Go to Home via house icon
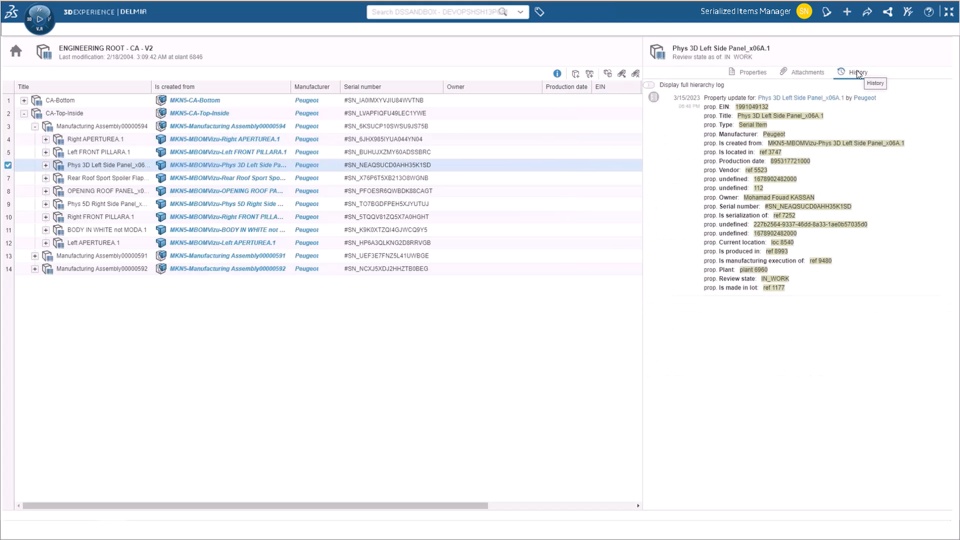The width and height of the screenshot is (960, 540). [16, 51]
